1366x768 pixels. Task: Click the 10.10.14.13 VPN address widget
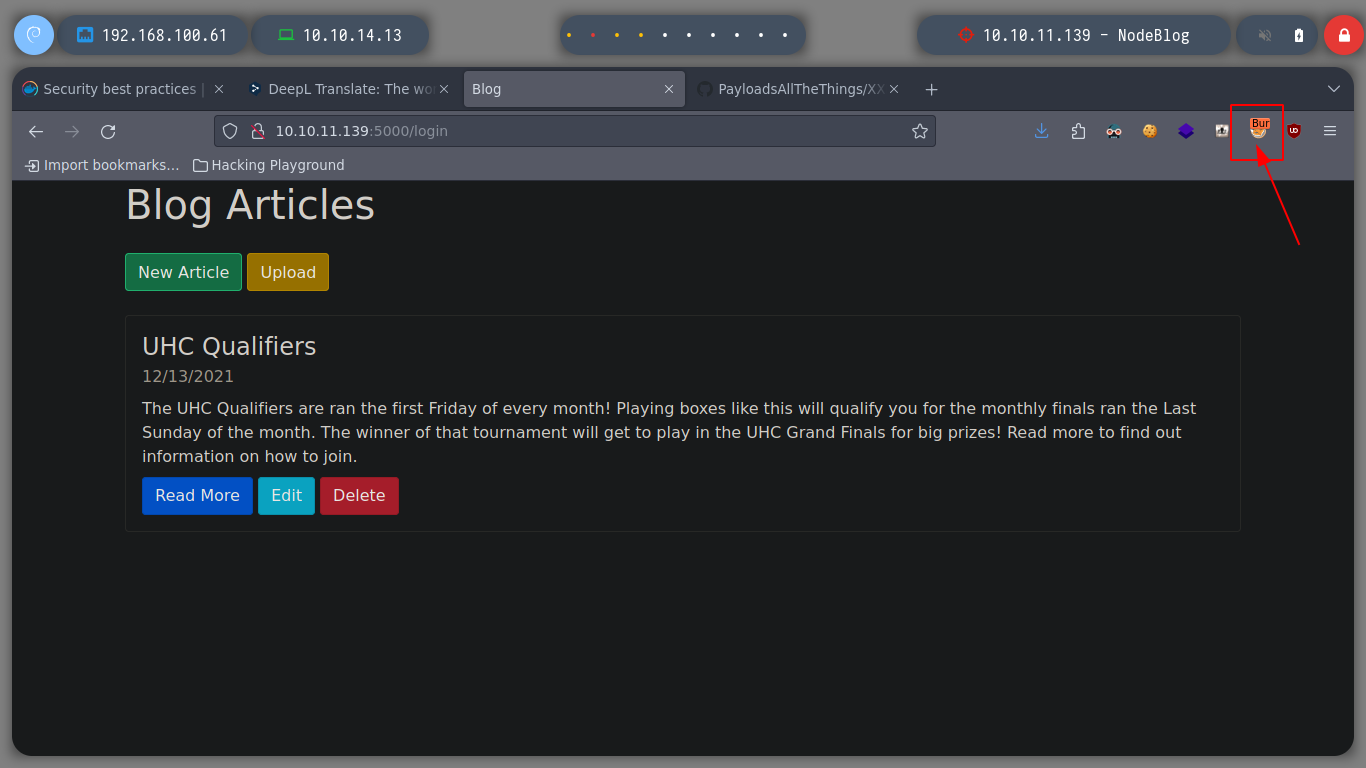pyautogui.click(x=340, y=35)
